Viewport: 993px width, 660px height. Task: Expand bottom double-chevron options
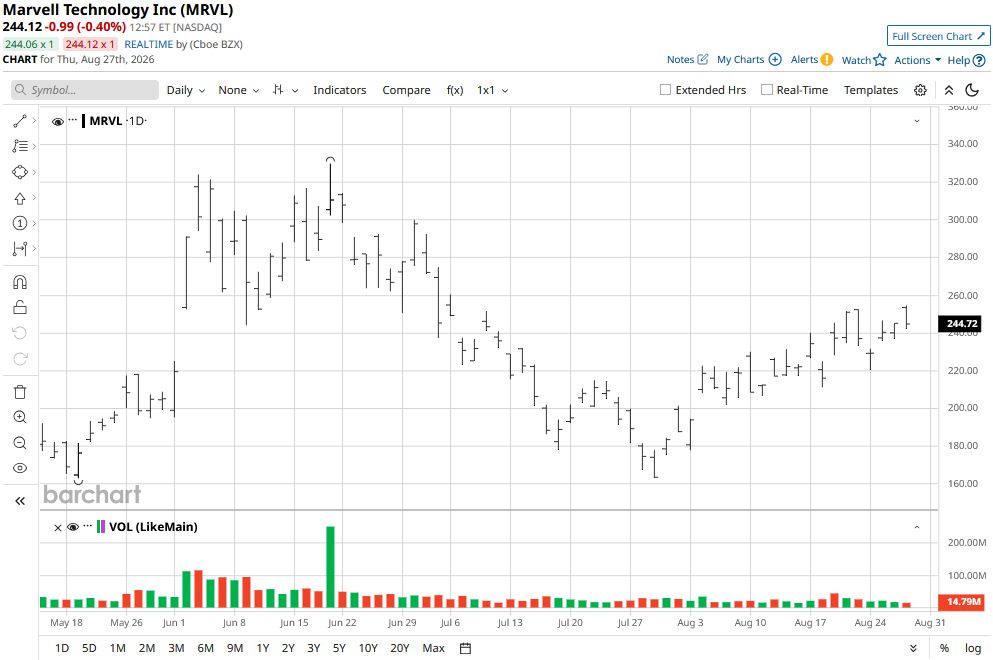pyautogui.click(x=913, y=648)
